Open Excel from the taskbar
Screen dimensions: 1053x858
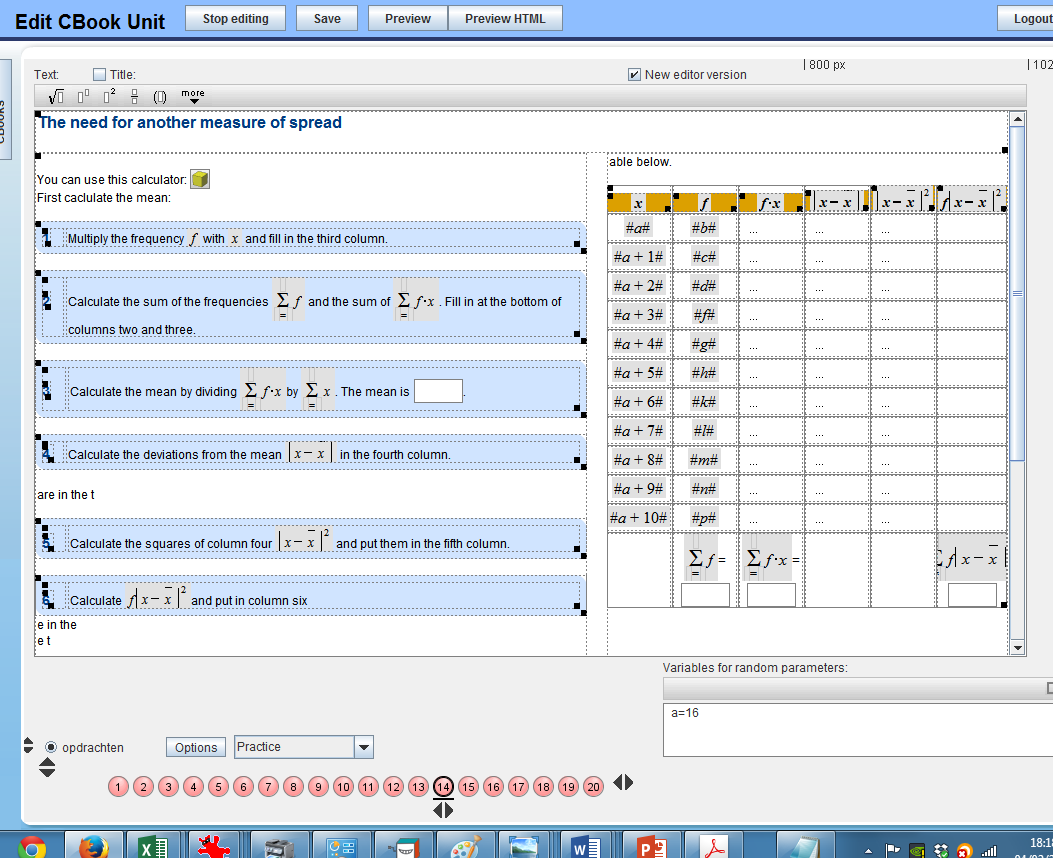click(152, 847)
